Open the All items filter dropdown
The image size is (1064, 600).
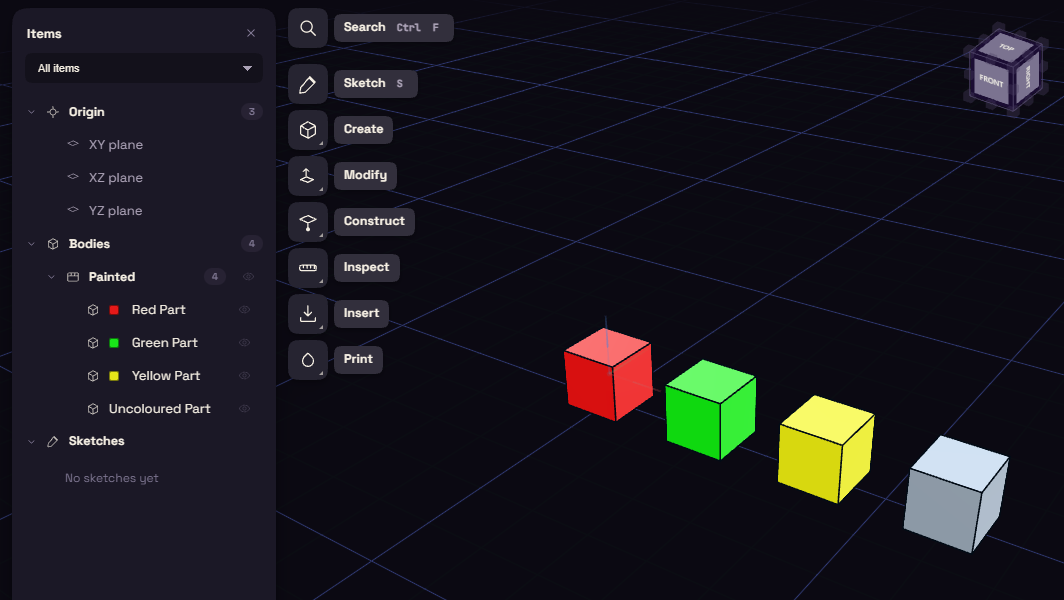click(144, 68)
